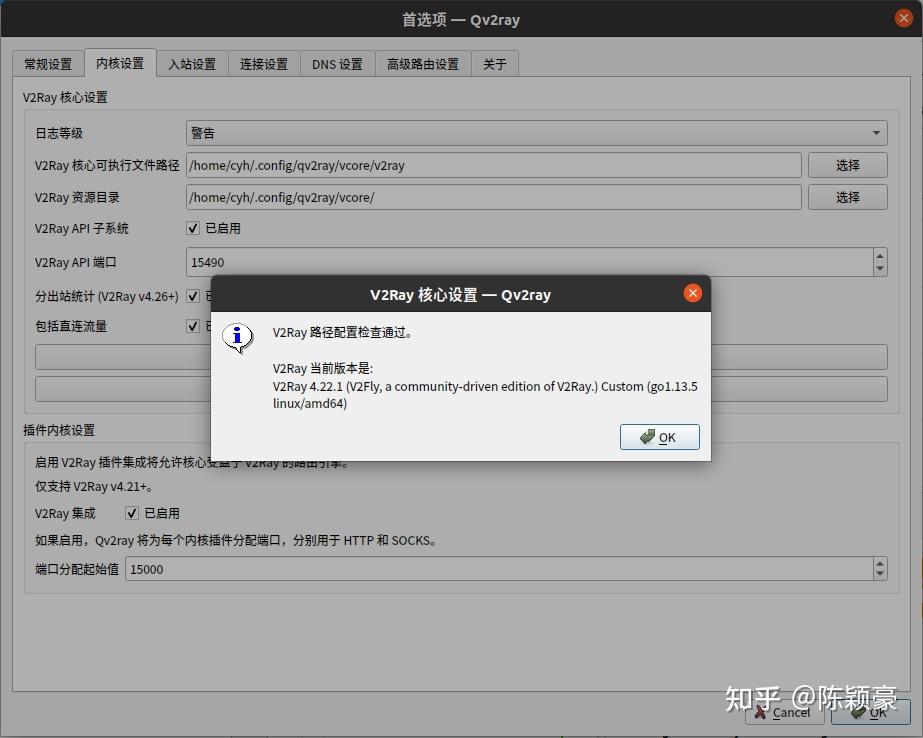
Task: Increment the V2Ray API 端口 value
Action: pyautogui.click(x=878, y=256)
